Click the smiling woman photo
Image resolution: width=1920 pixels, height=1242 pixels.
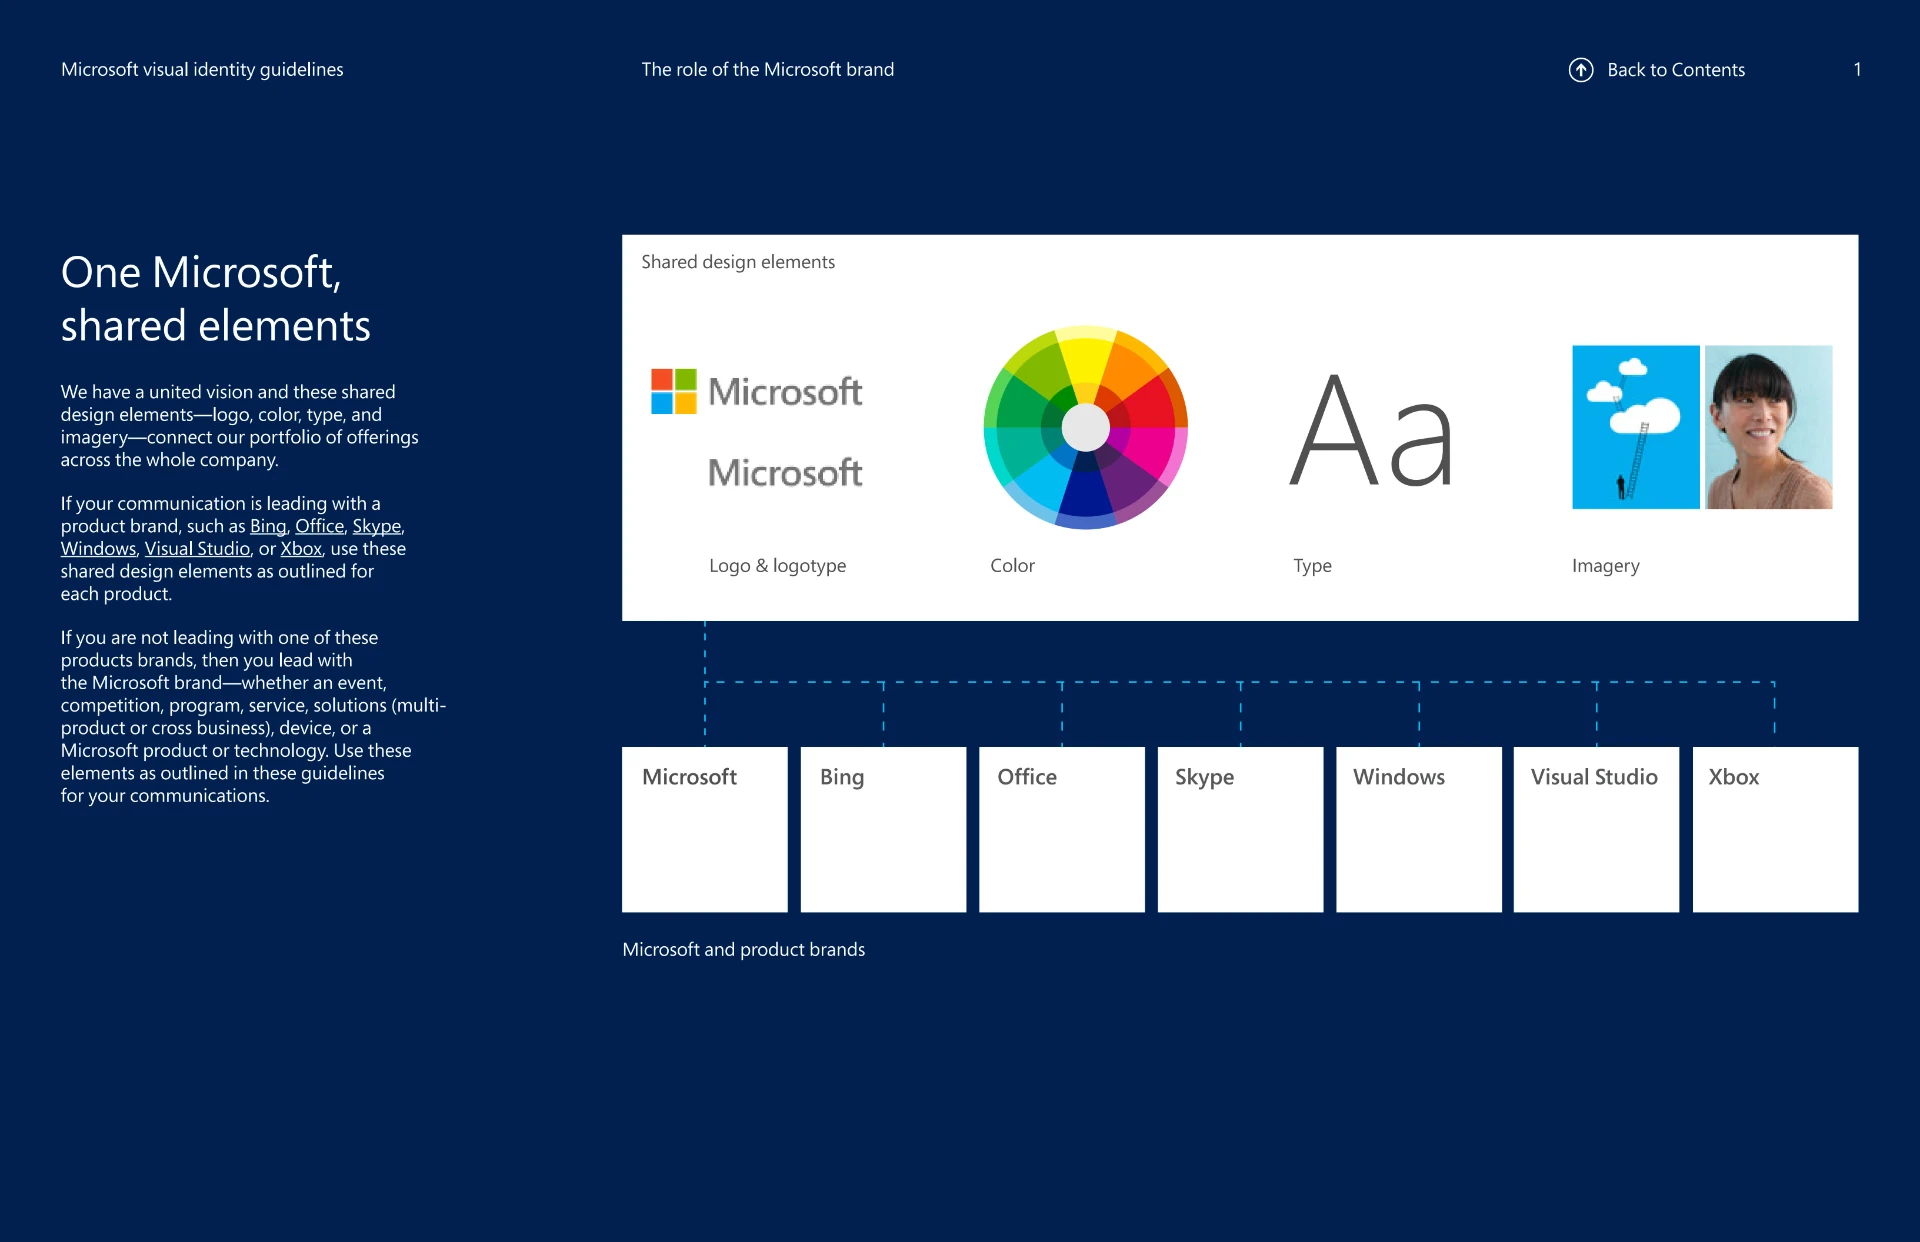click(1768, 427)
